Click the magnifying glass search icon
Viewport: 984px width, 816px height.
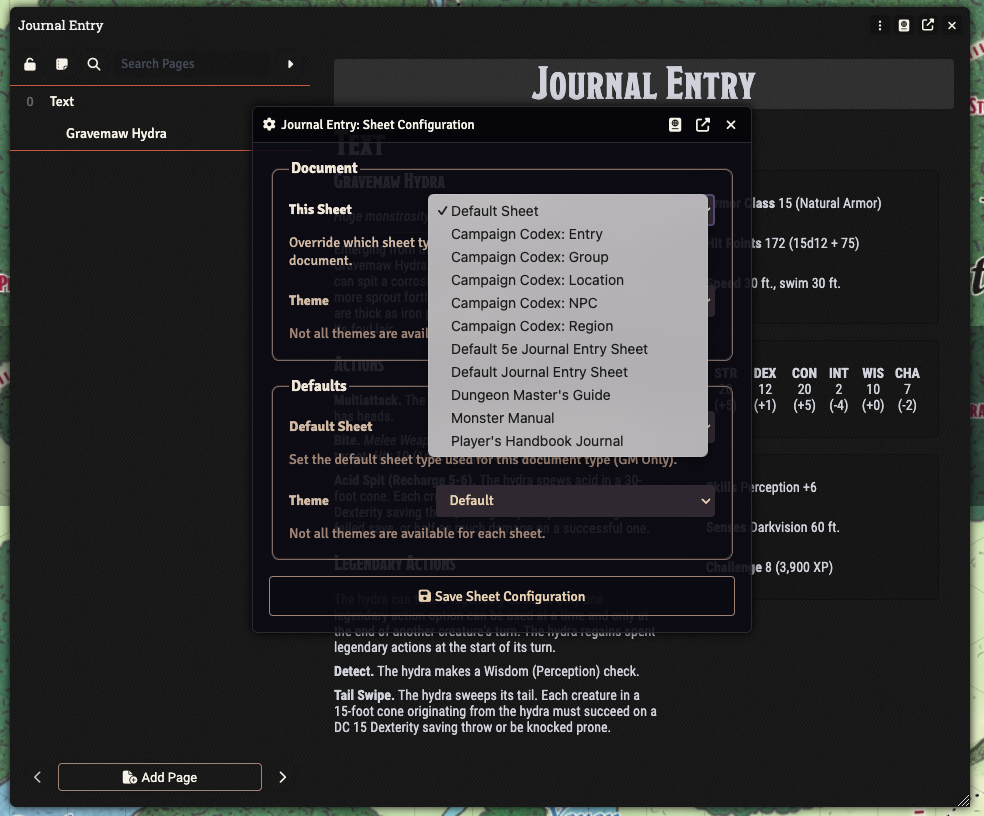click(94, 64)
